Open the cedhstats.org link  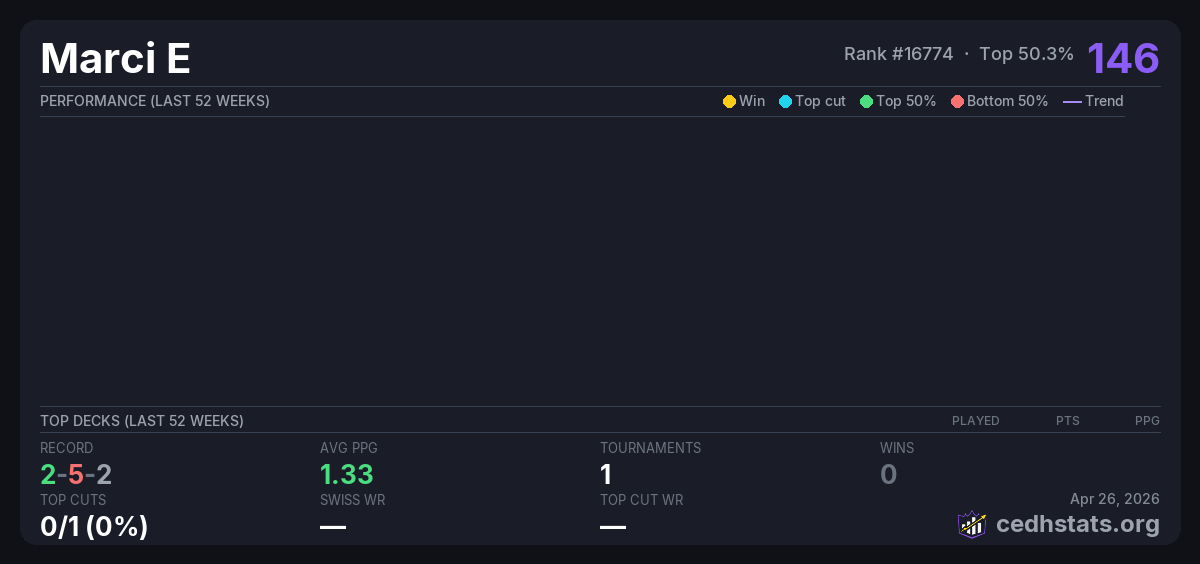pyautogui.click(x=1063, y=524)
